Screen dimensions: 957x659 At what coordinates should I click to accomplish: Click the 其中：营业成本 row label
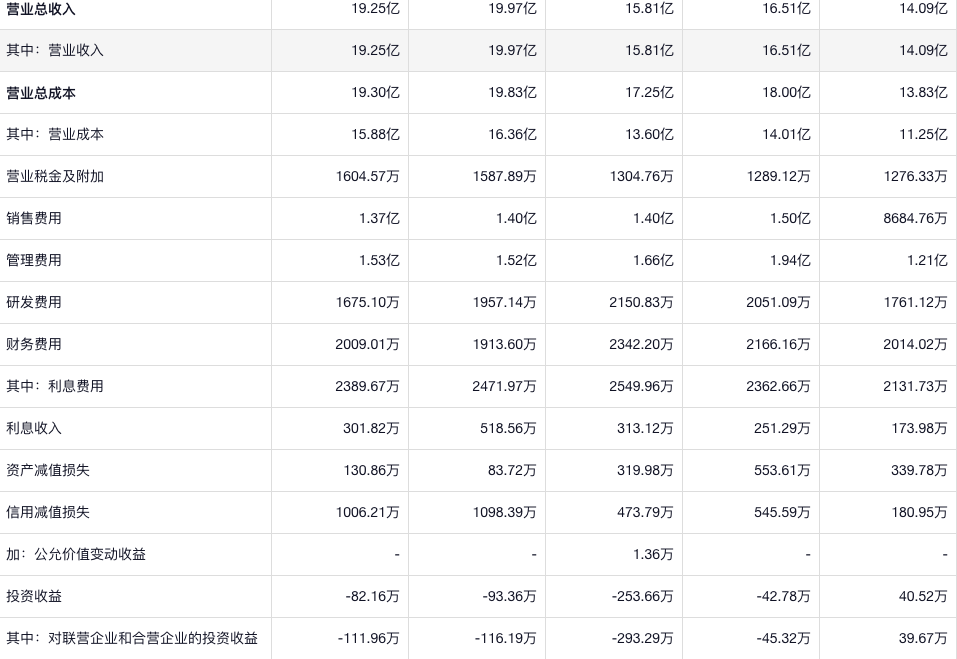[x=55, y=134]
